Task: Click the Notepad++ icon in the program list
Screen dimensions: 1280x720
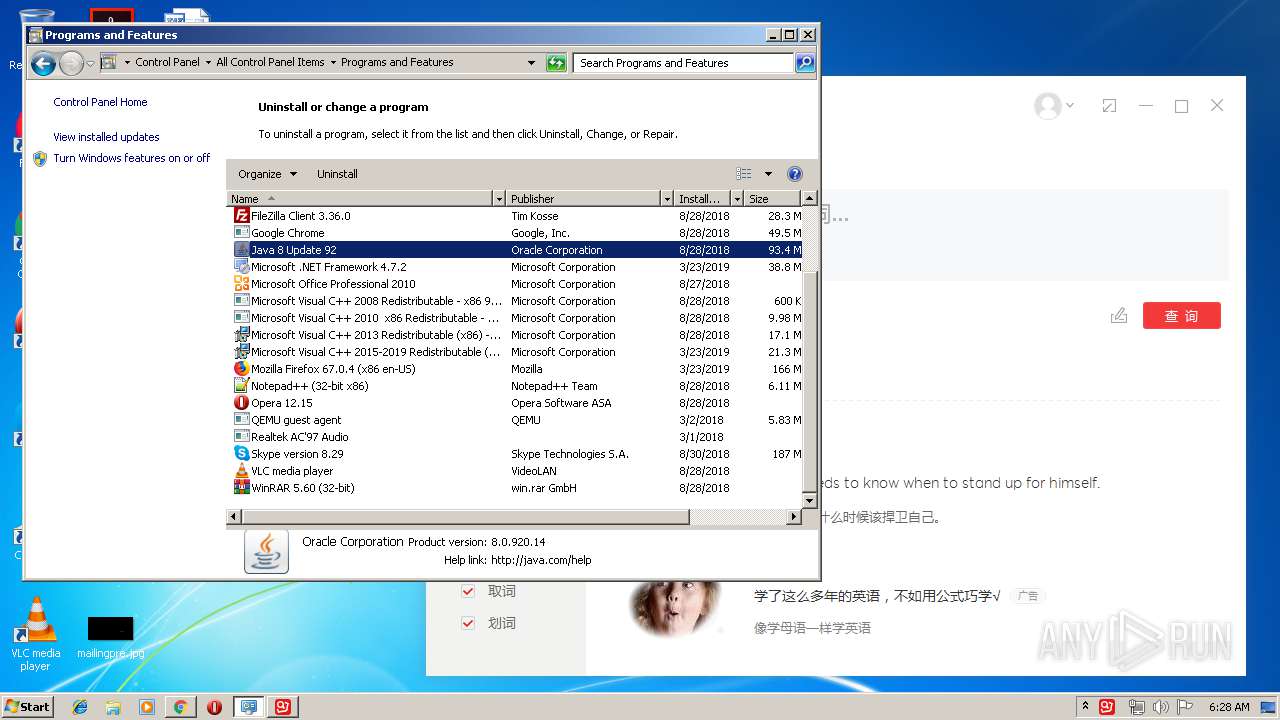Action: point(241,385)
